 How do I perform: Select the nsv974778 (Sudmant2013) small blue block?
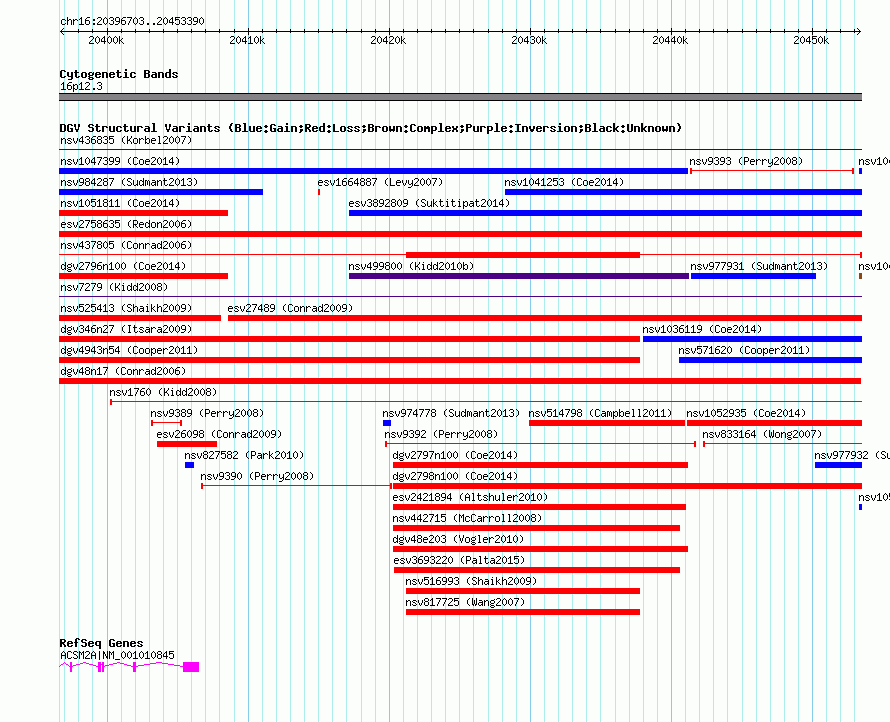387,423
